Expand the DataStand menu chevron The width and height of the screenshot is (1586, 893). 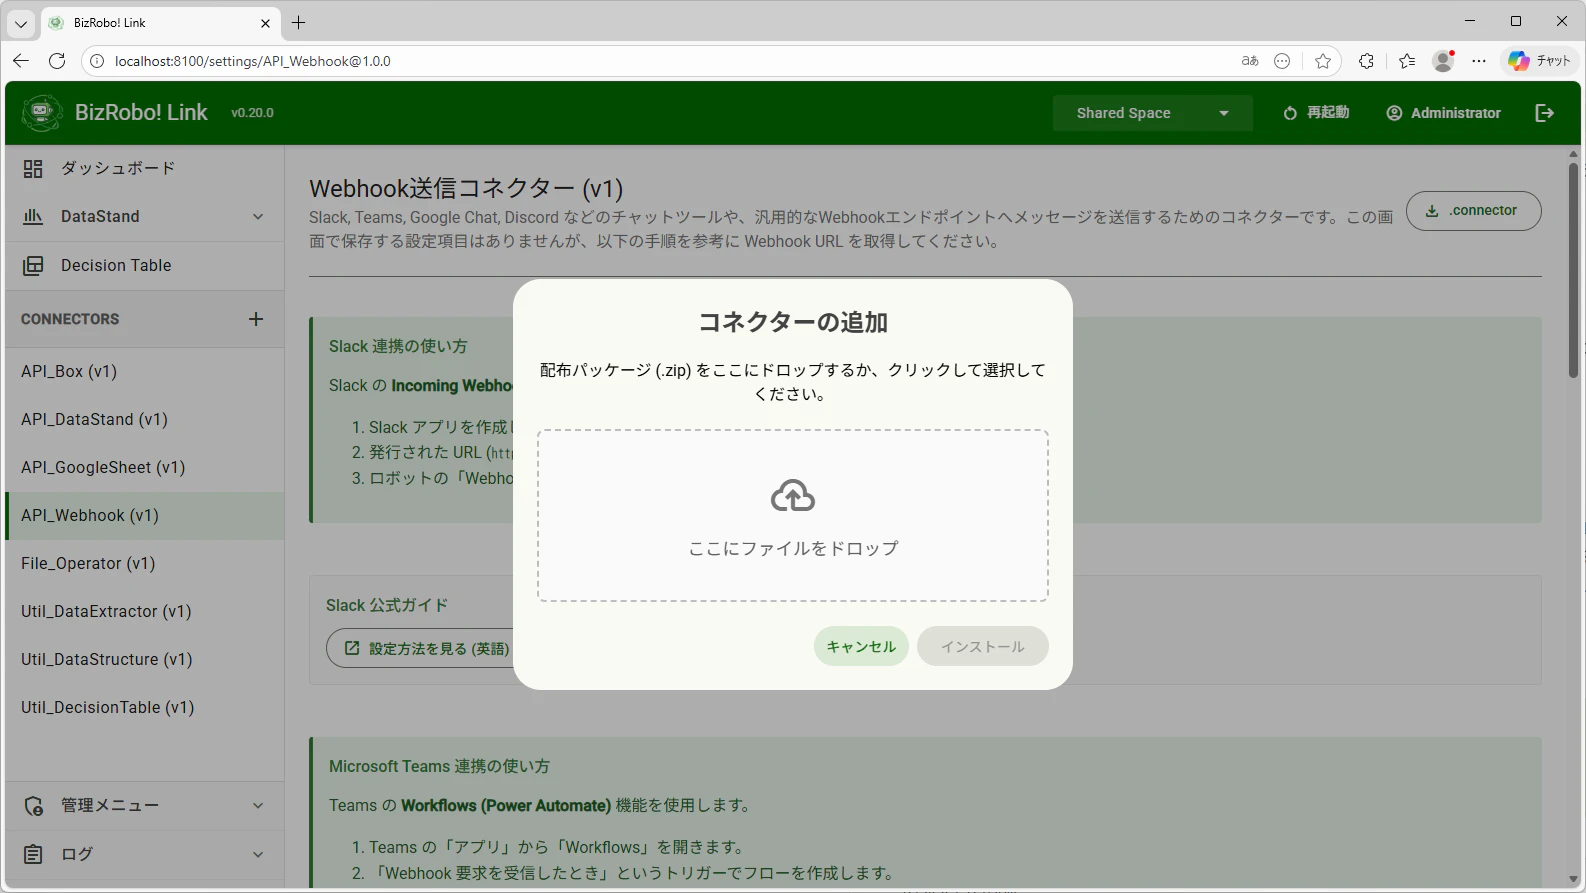[258, 217]
